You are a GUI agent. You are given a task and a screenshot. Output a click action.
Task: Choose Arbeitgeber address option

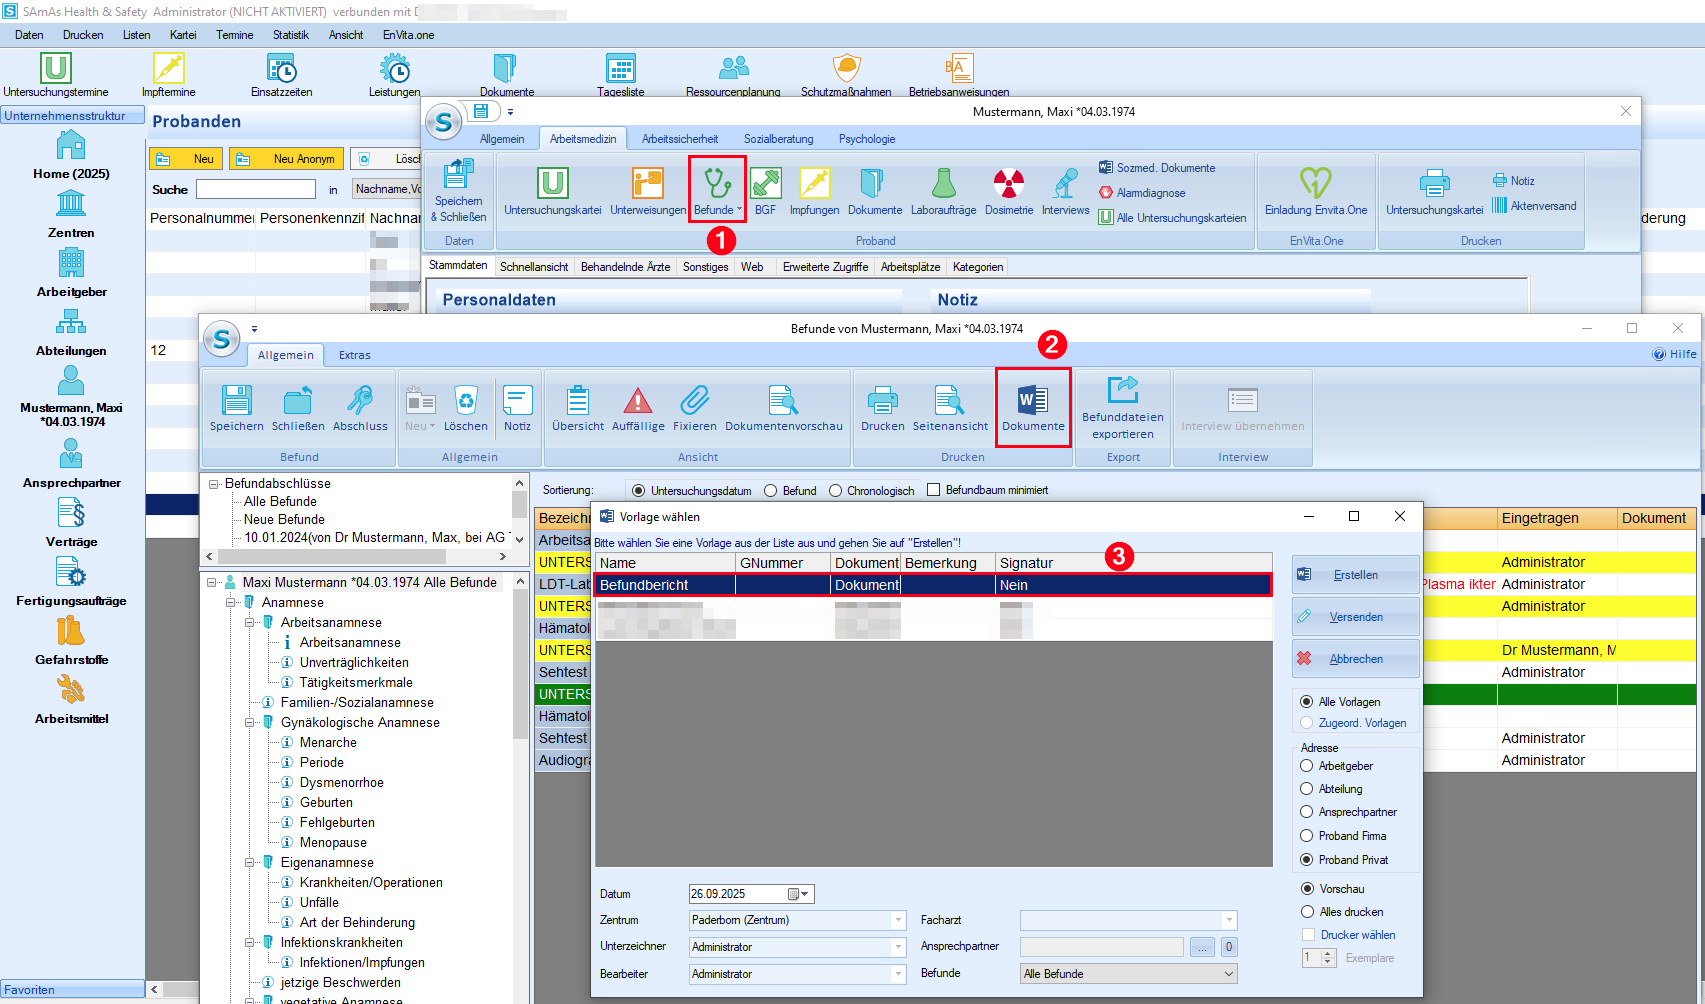(1306, 766)
